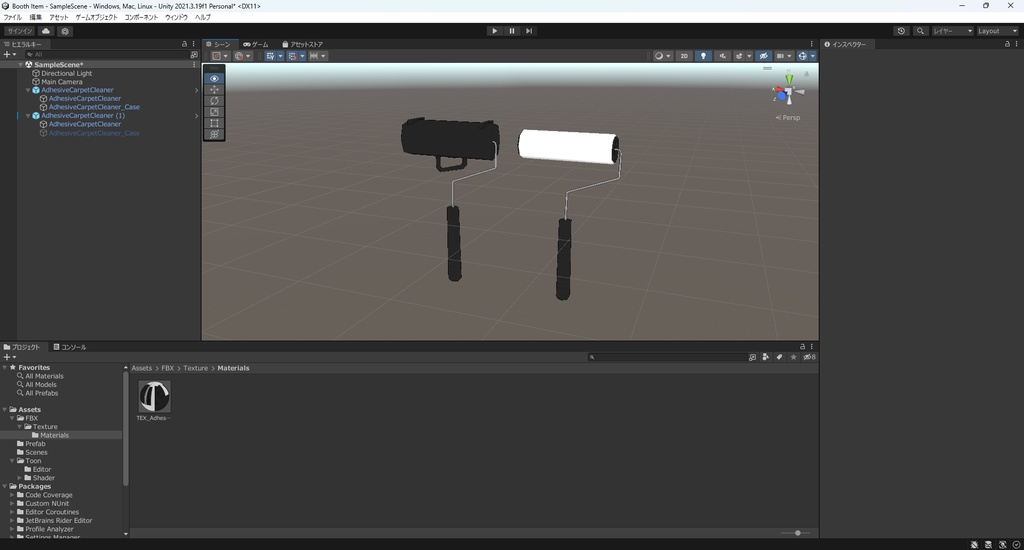
Task: Select the Scale tool in scene overlay
Action: (214, 112)
